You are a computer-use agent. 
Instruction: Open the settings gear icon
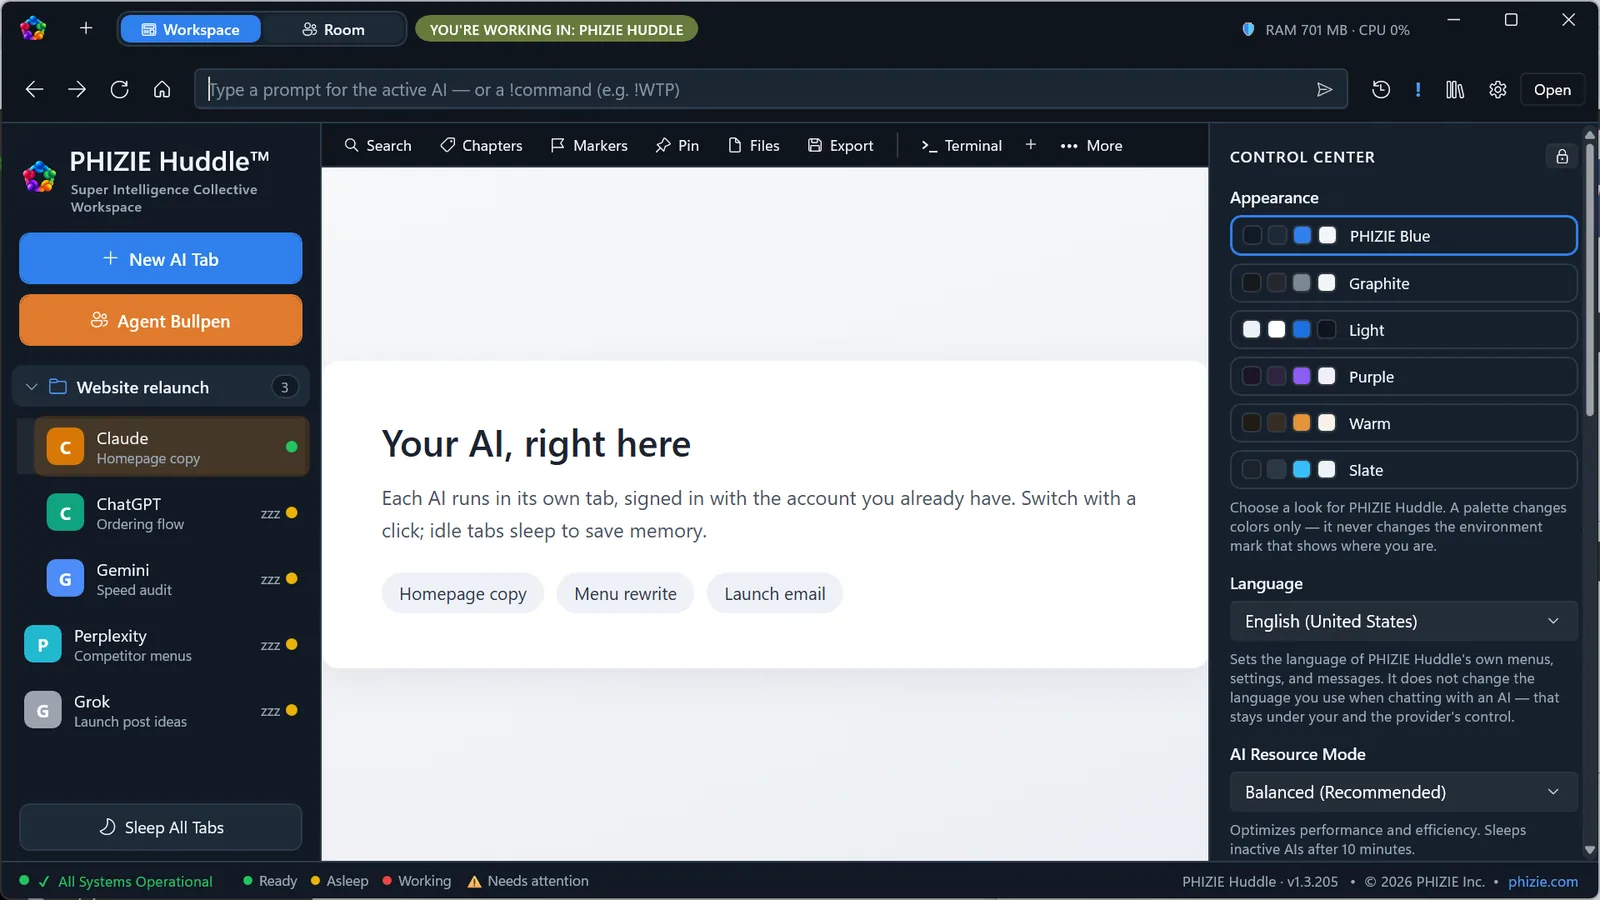click(x=1497, y=90)
